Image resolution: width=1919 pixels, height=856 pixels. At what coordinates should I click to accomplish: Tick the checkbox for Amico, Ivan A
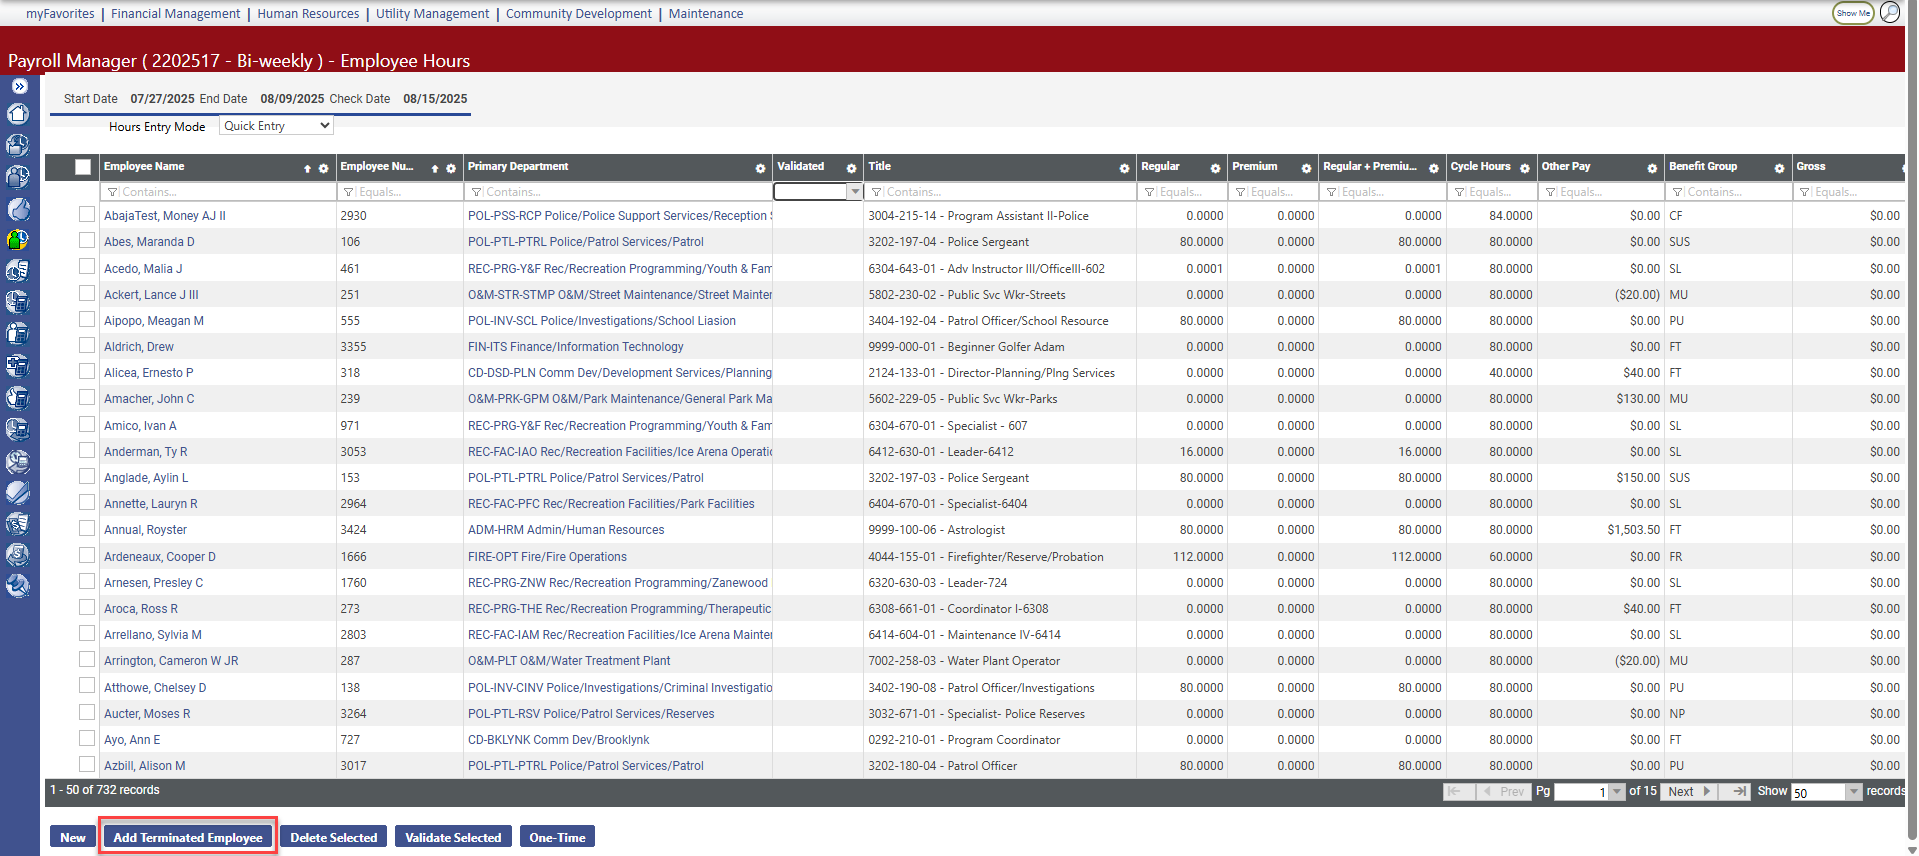coord(87,424)
